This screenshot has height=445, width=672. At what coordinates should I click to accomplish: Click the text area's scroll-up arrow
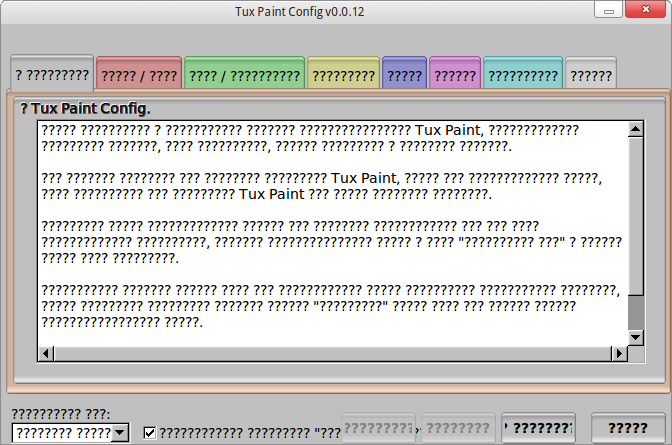point(636,129)
